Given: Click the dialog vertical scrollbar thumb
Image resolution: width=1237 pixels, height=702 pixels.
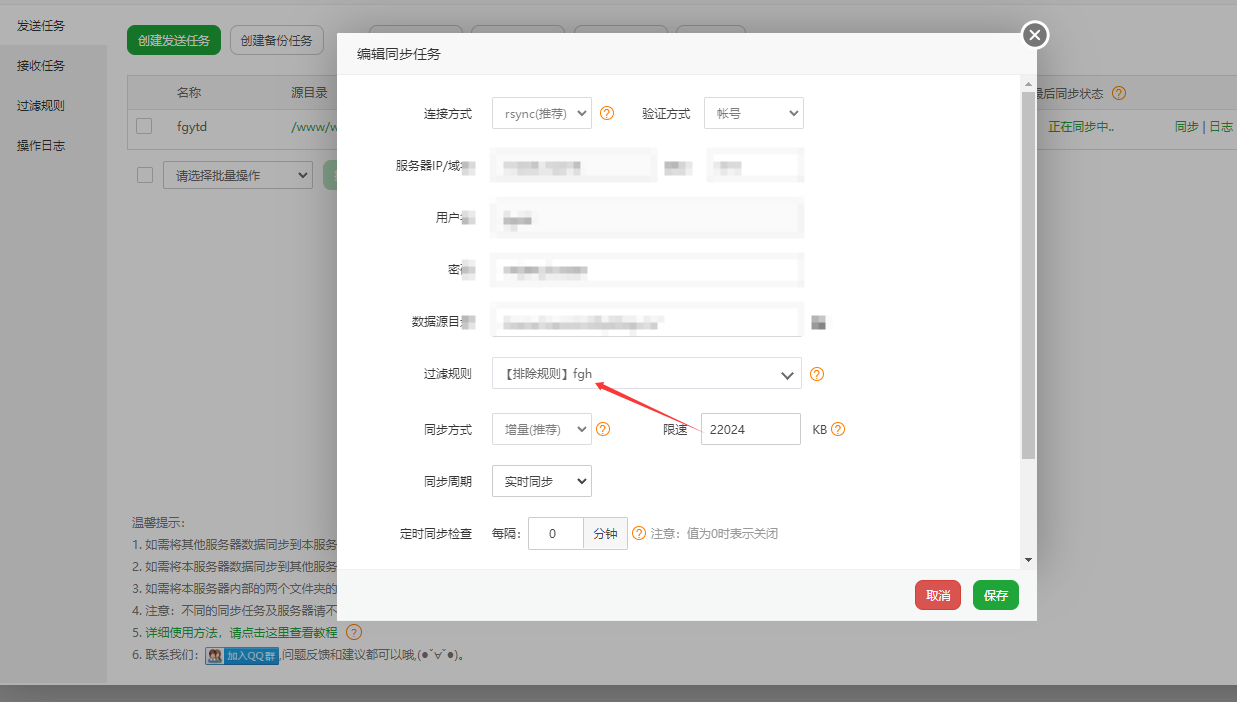Looking at the screenshot, I should click(x=1028, y=275).
